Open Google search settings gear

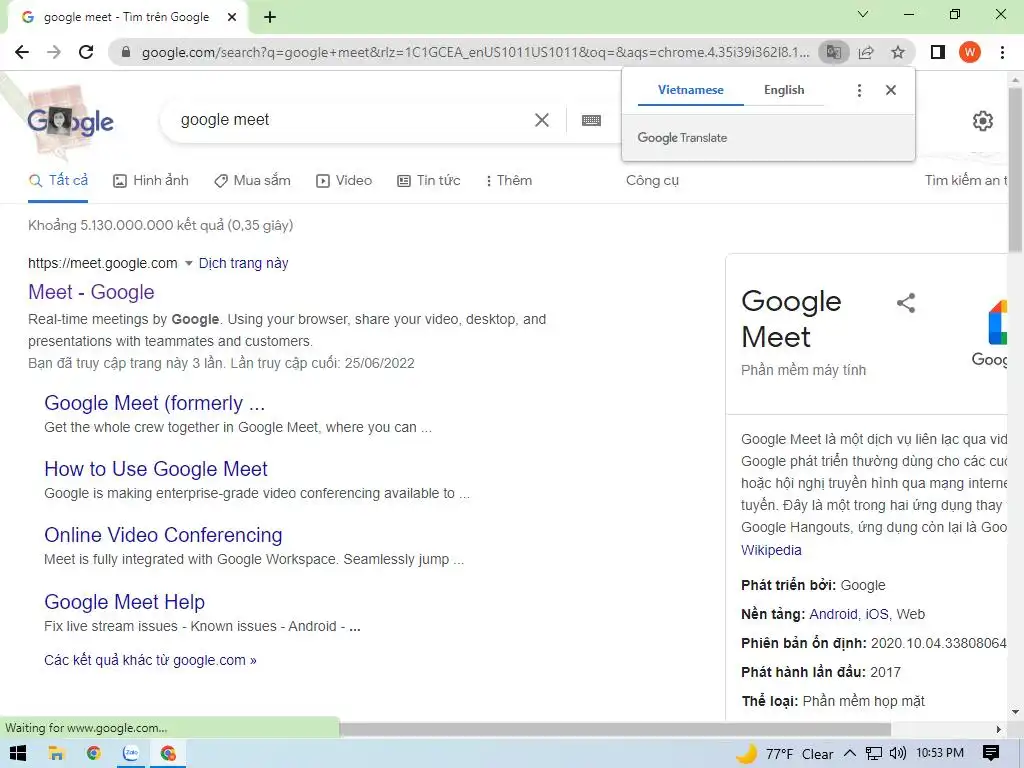pyautogui.click(x=983, y=121)
